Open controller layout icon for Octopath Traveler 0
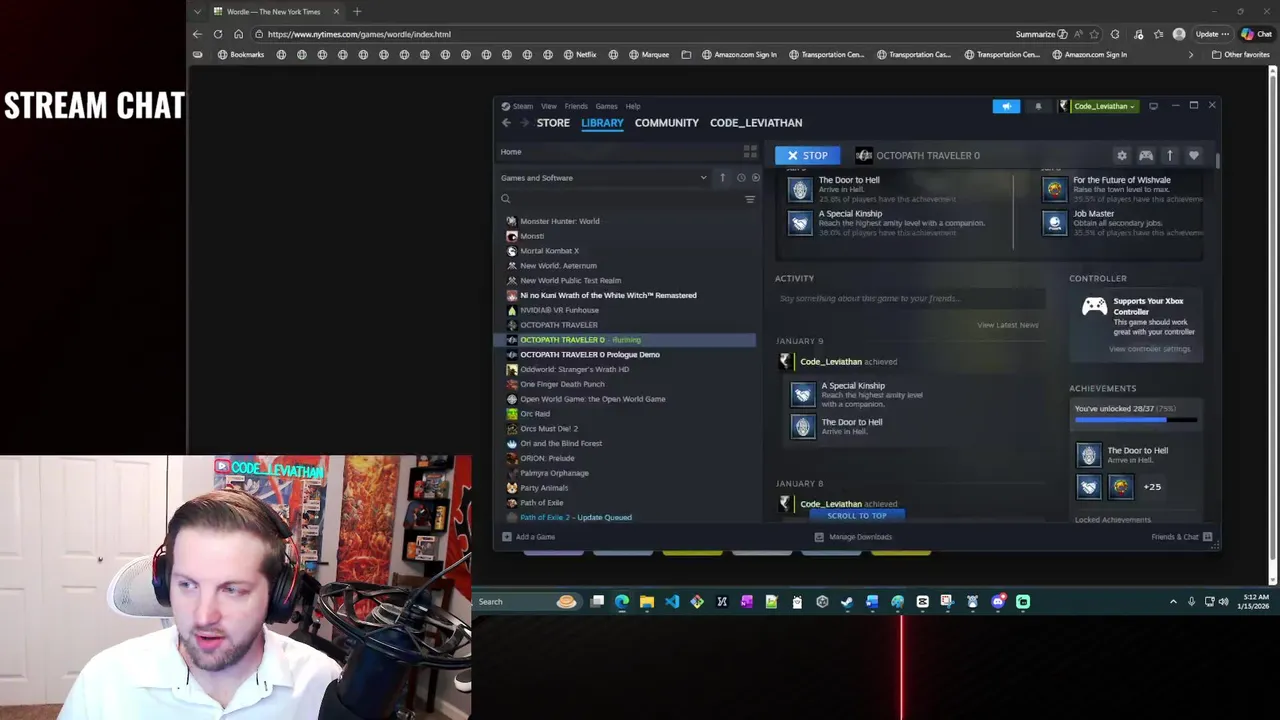The image size is (1280, 720). click(1146, 155)
